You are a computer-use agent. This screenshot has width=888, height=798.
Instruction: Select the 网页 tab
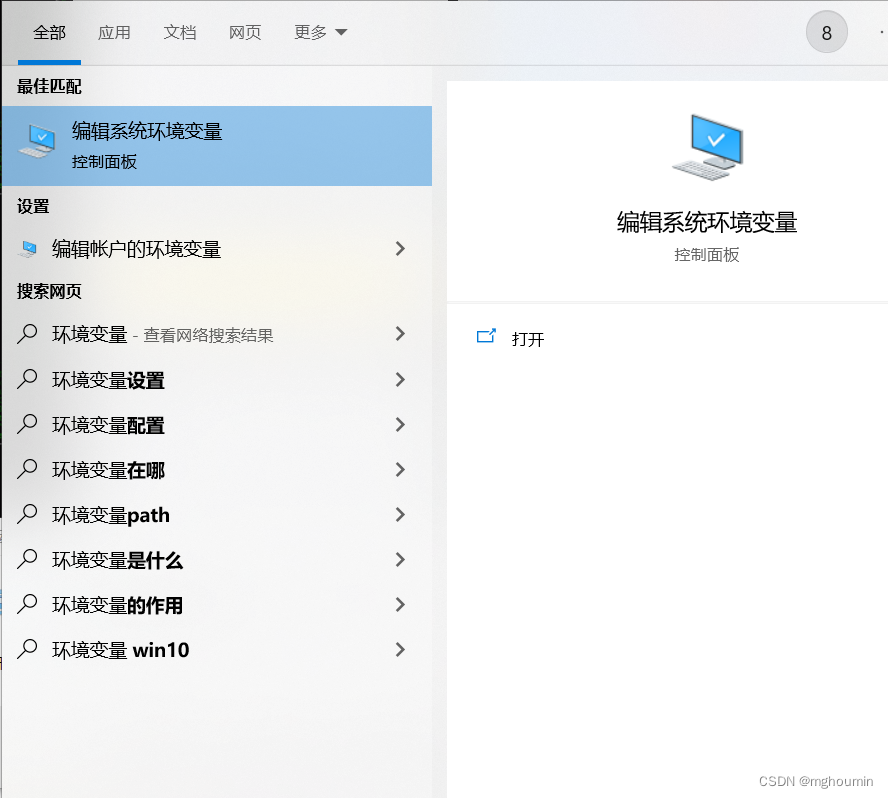245,31
